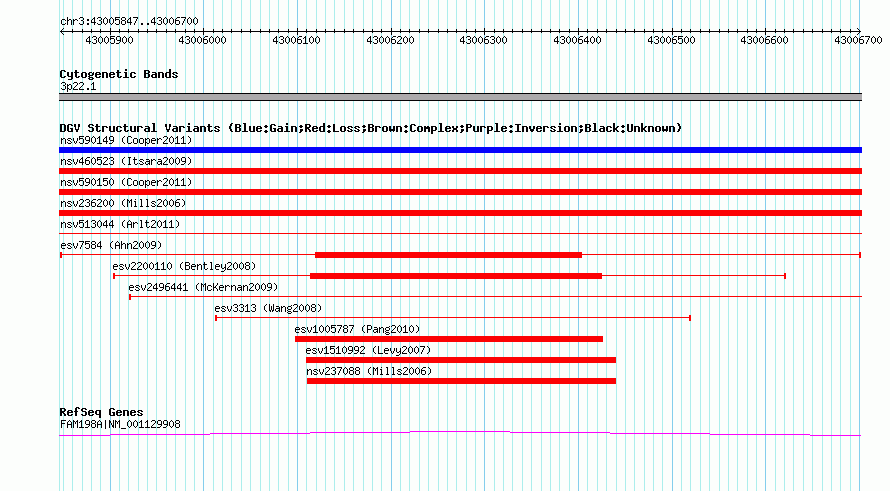Click the 43006100 ruler position
The image size is (890, 491).
(x=296, y=40)
